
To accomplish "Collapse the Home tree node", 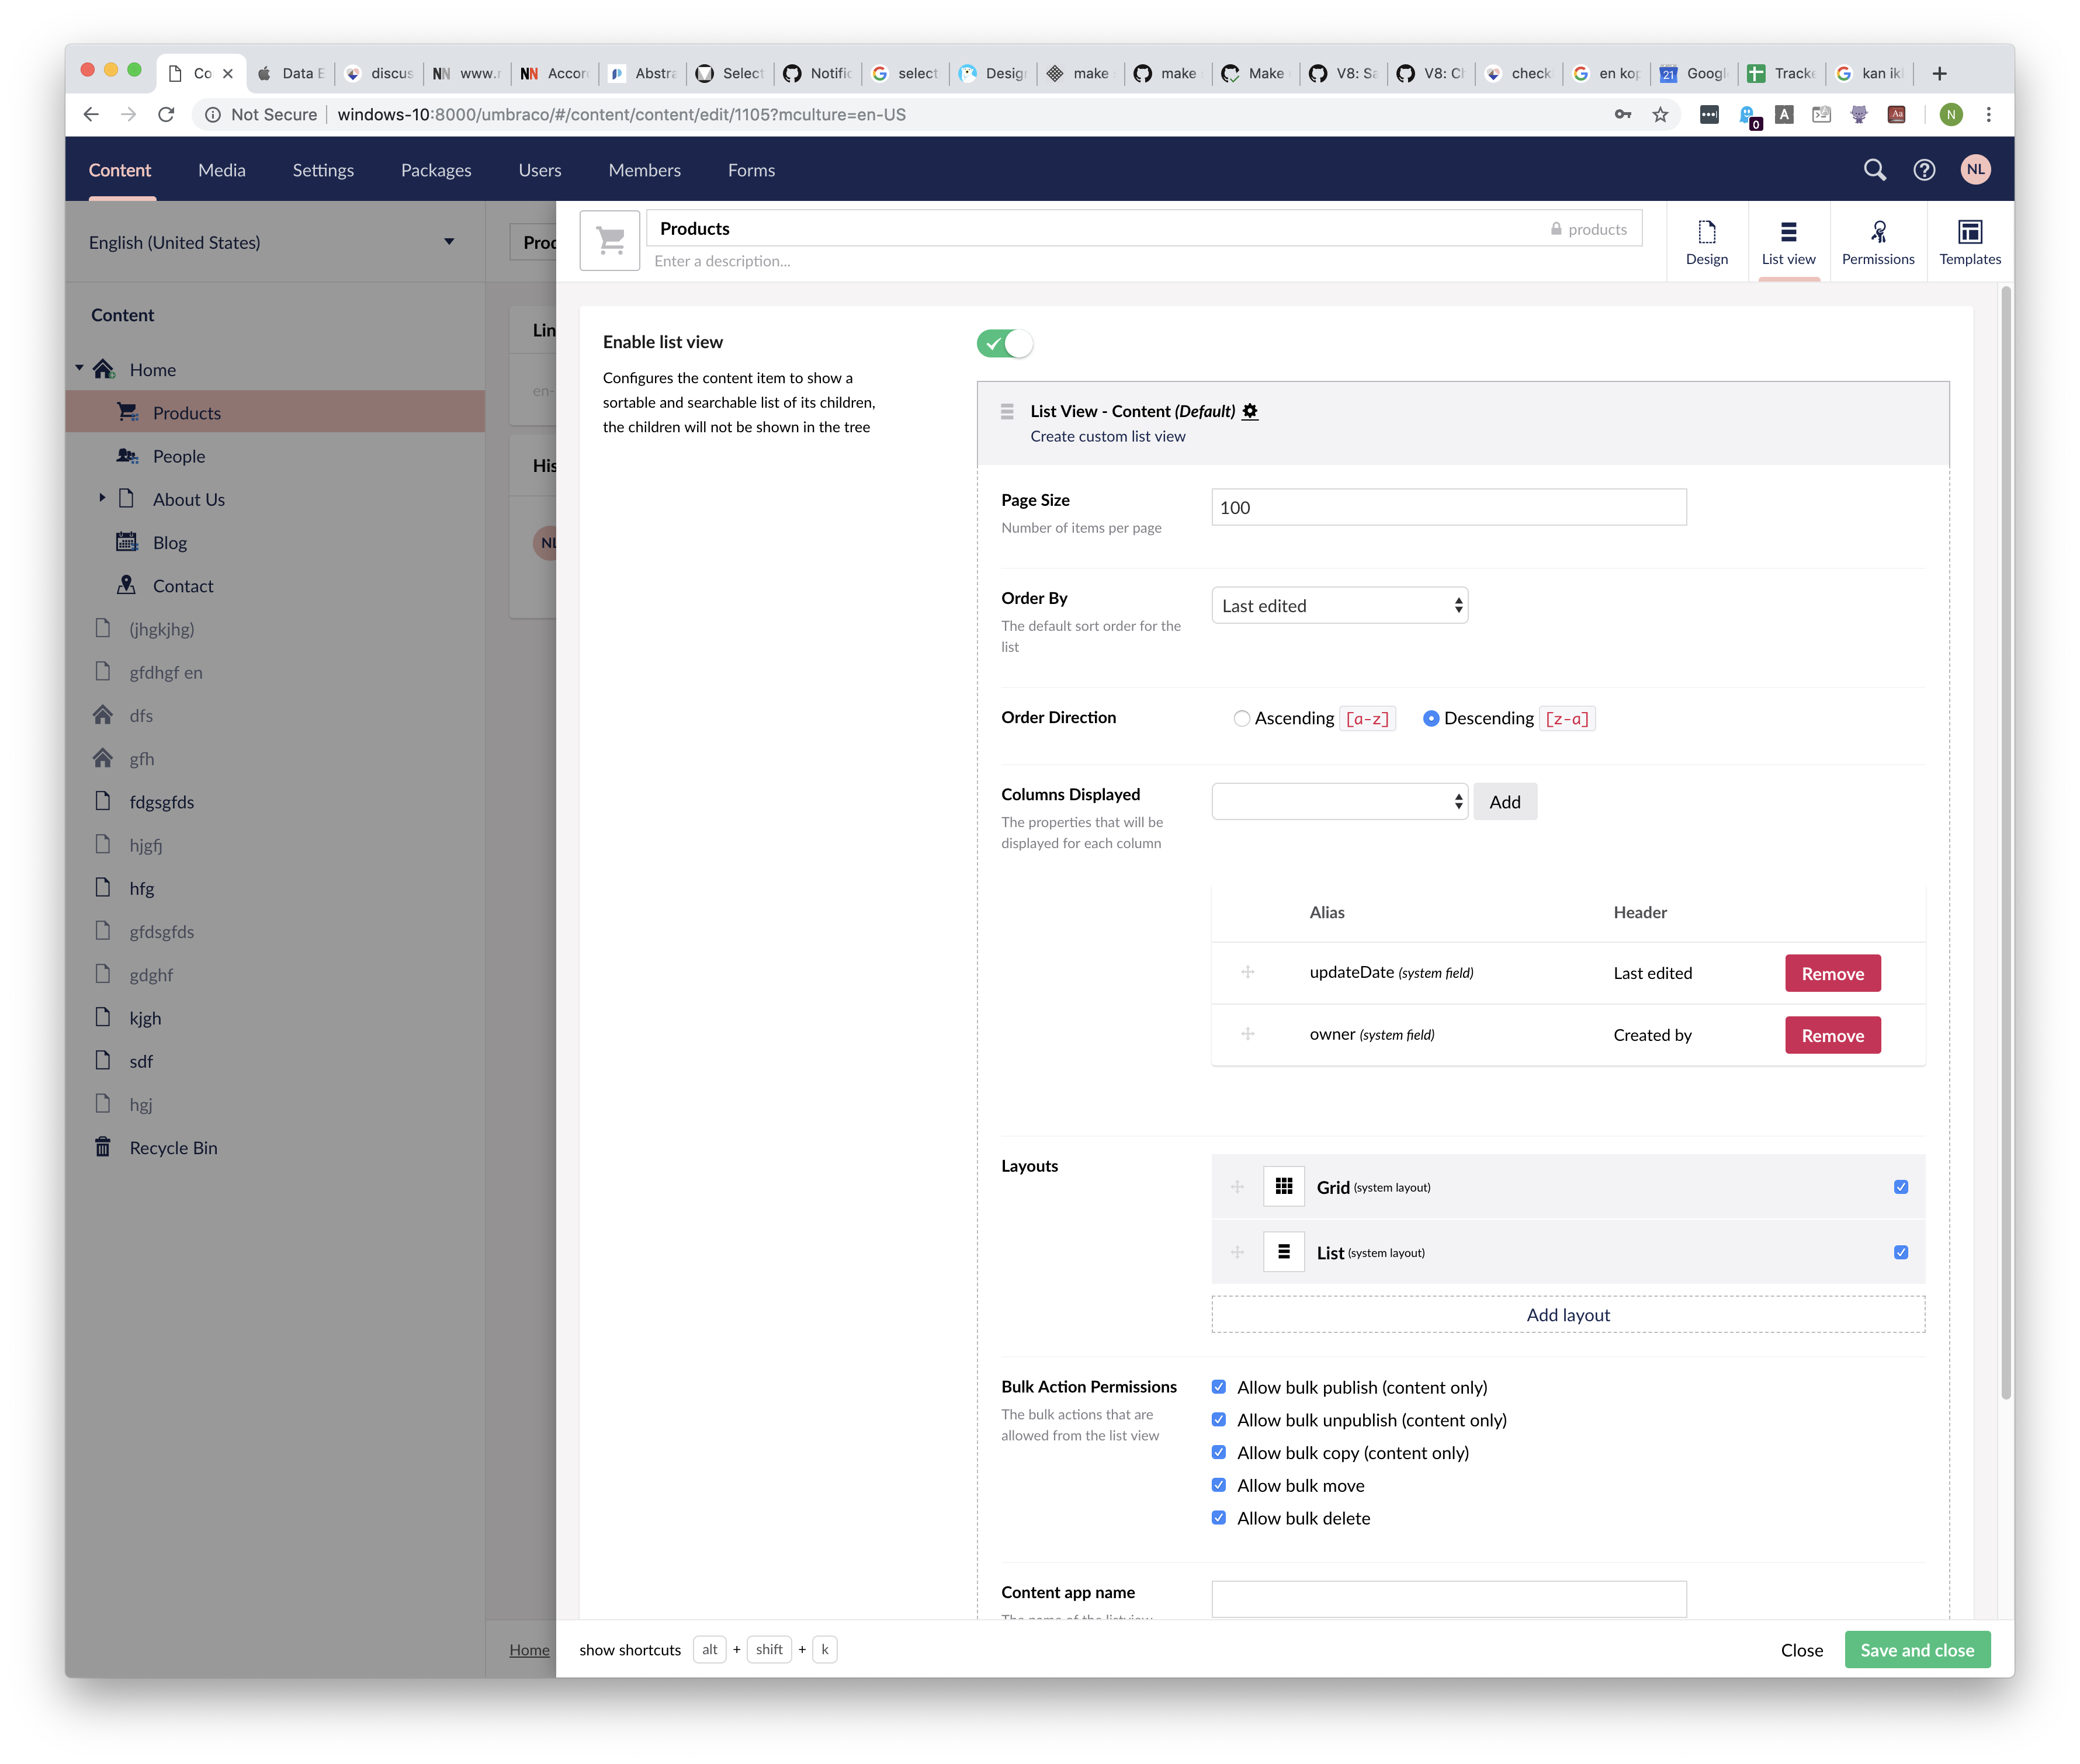I will pos(79,368).
